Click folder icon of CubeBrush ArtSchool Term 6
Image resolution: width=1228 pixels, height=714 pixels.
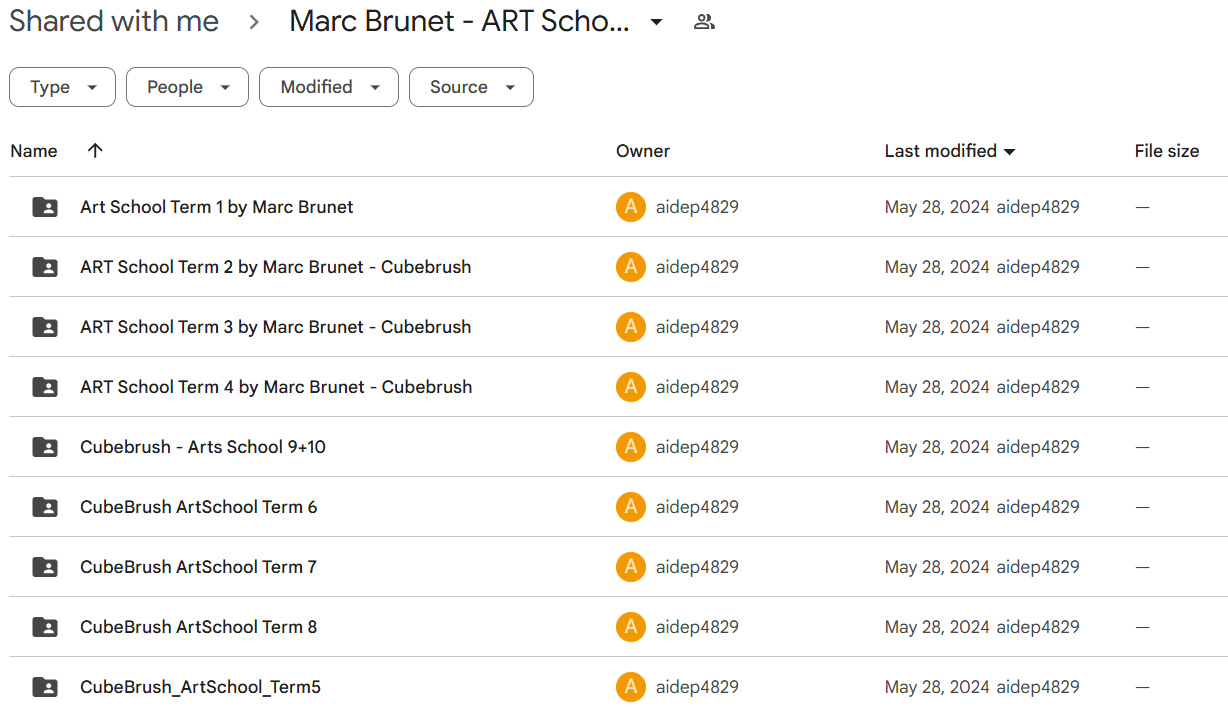[x=45, y=507]
